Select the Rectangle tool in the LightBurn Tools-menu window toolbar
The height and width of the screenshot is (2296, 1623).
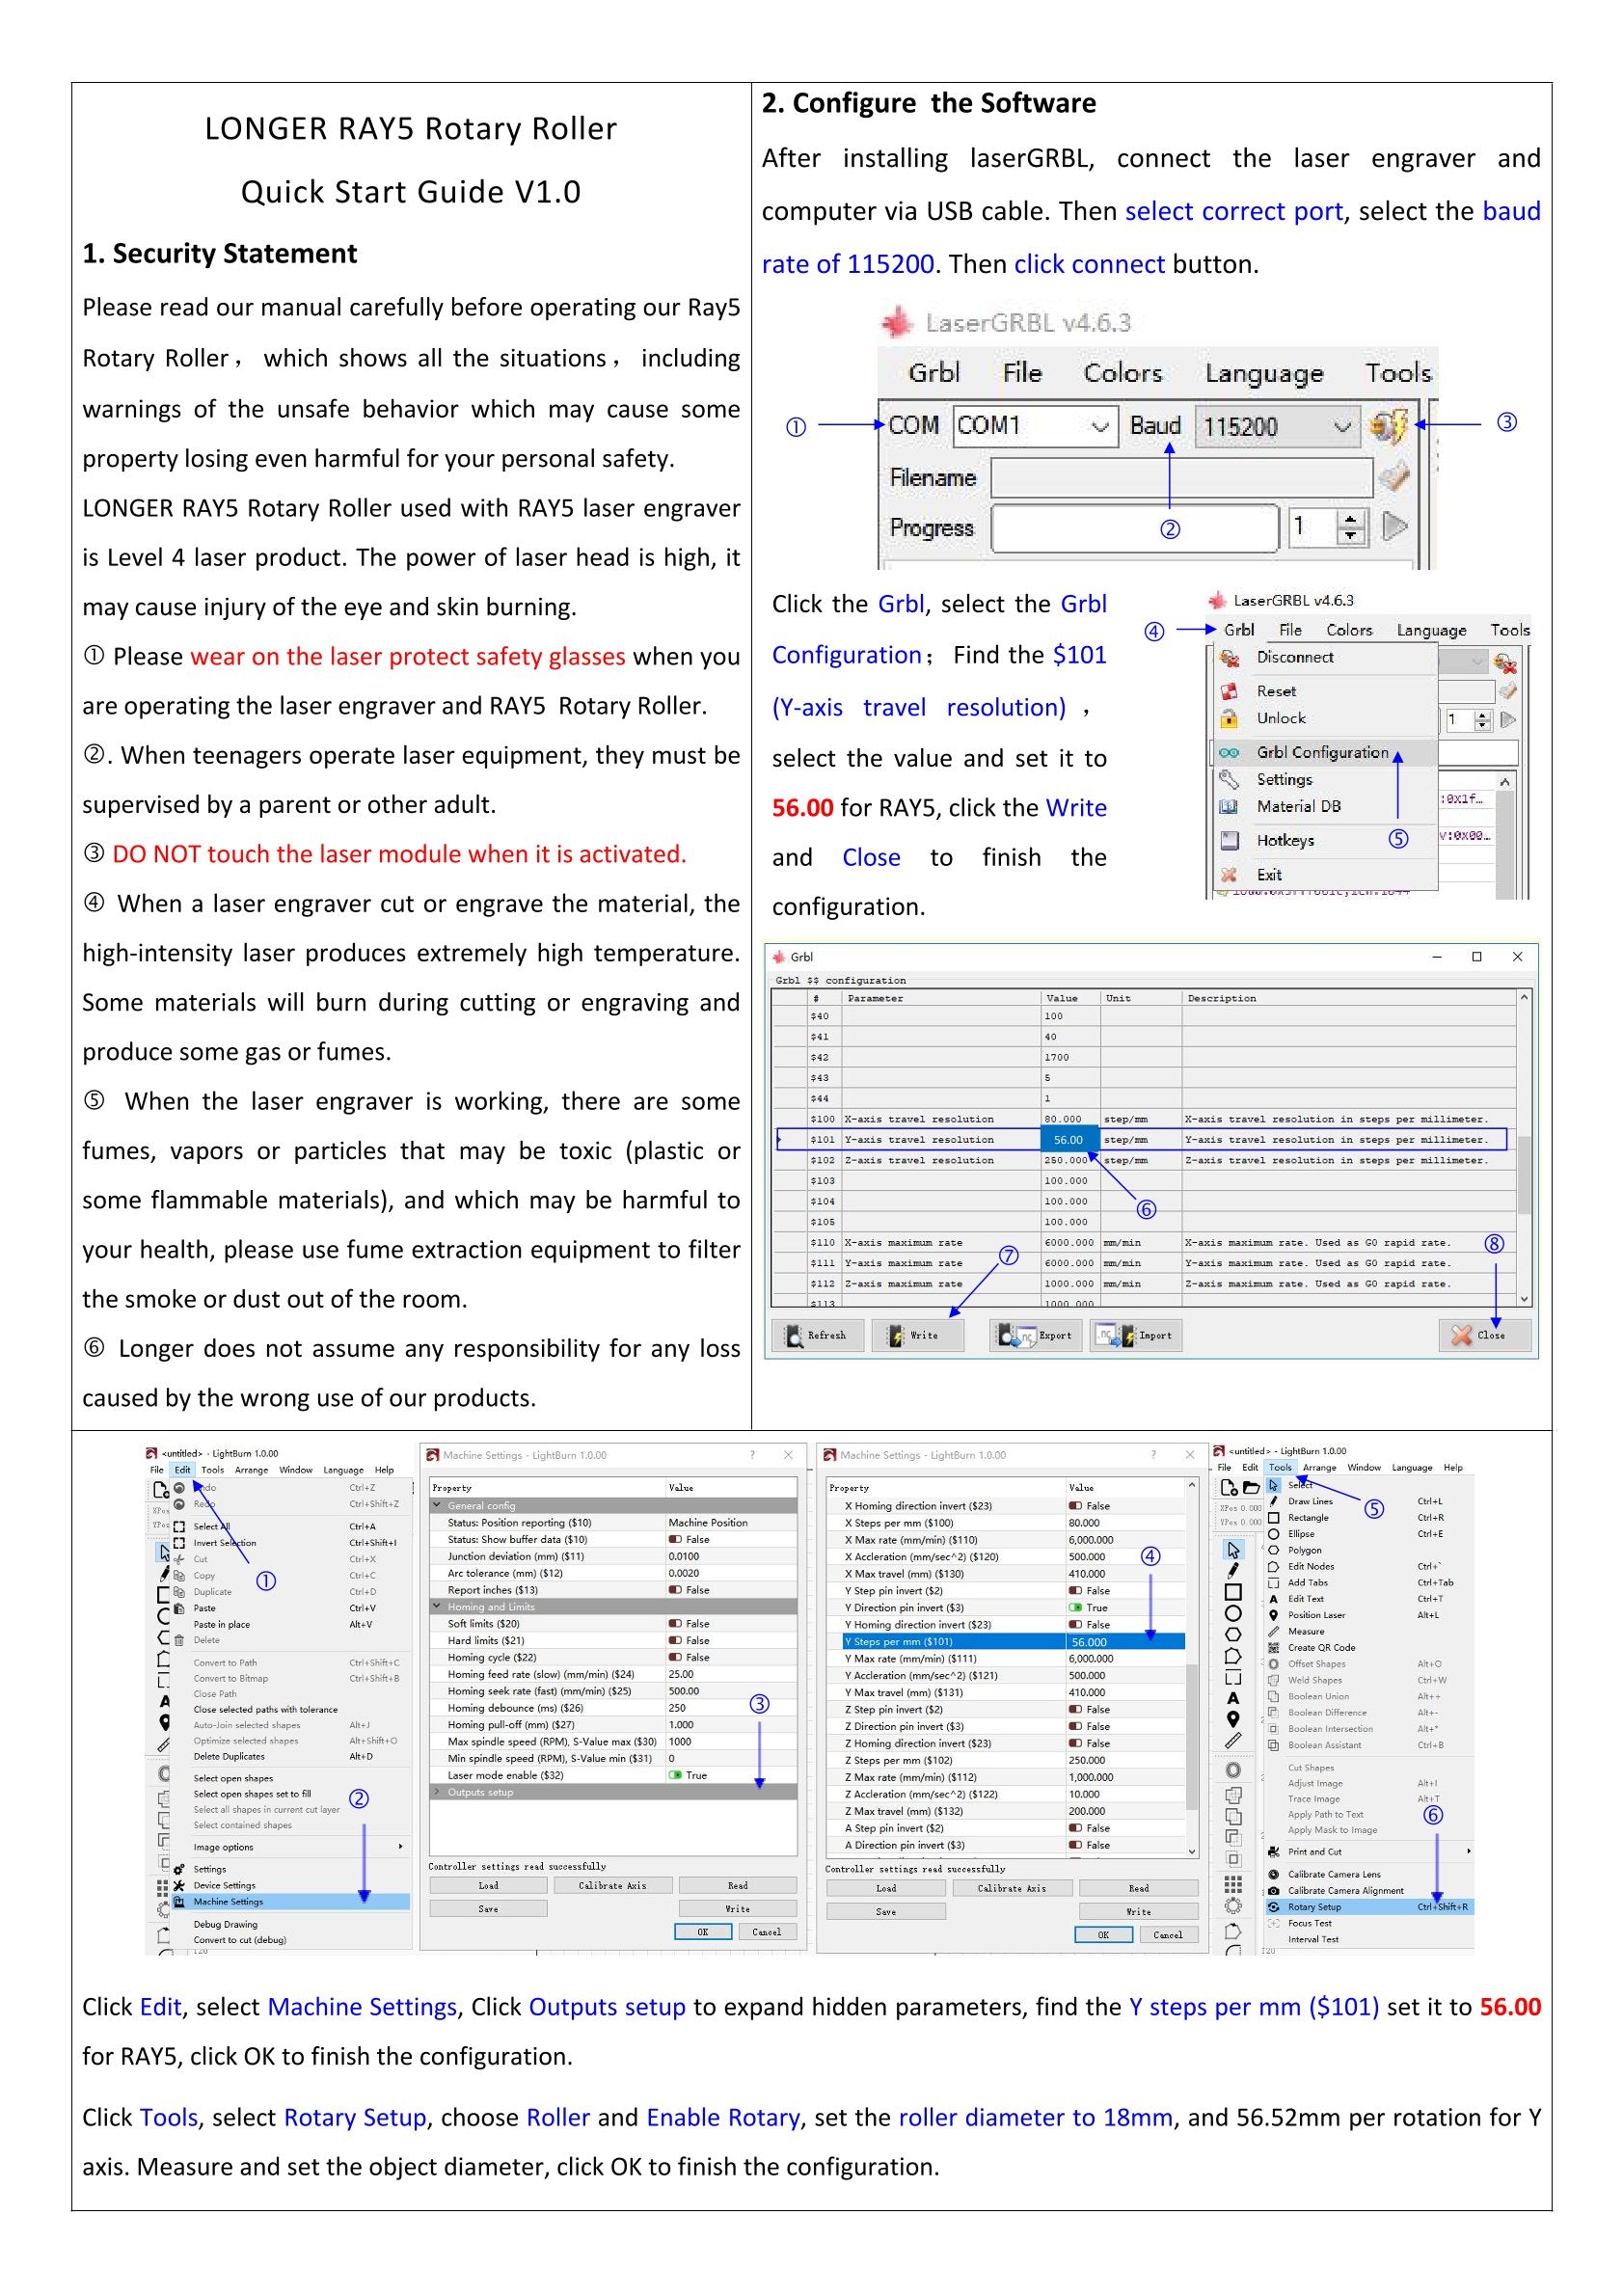(1233, 1592)
